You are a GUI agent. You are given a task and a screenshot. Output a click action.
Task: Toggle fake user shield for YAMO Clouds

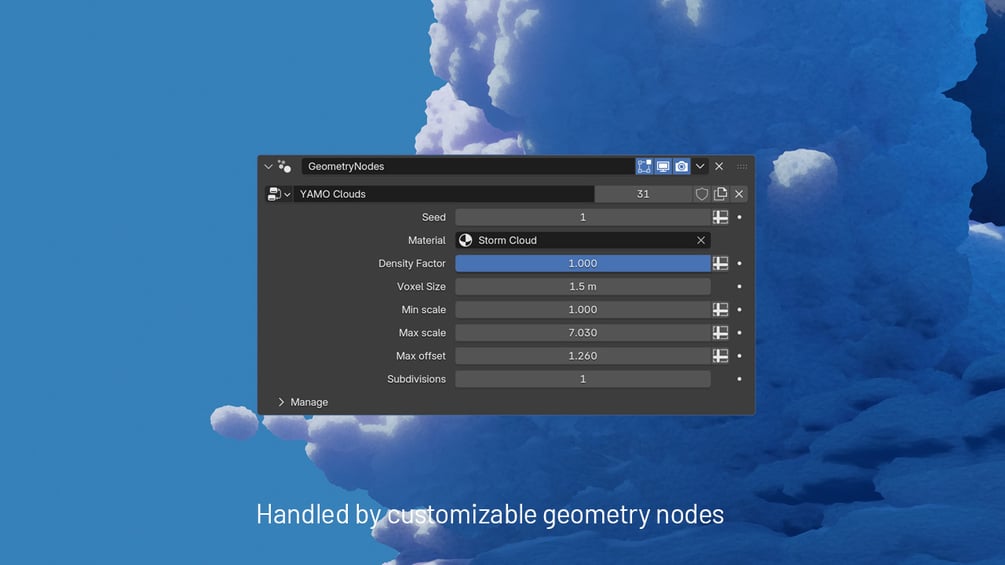[702, 194]
